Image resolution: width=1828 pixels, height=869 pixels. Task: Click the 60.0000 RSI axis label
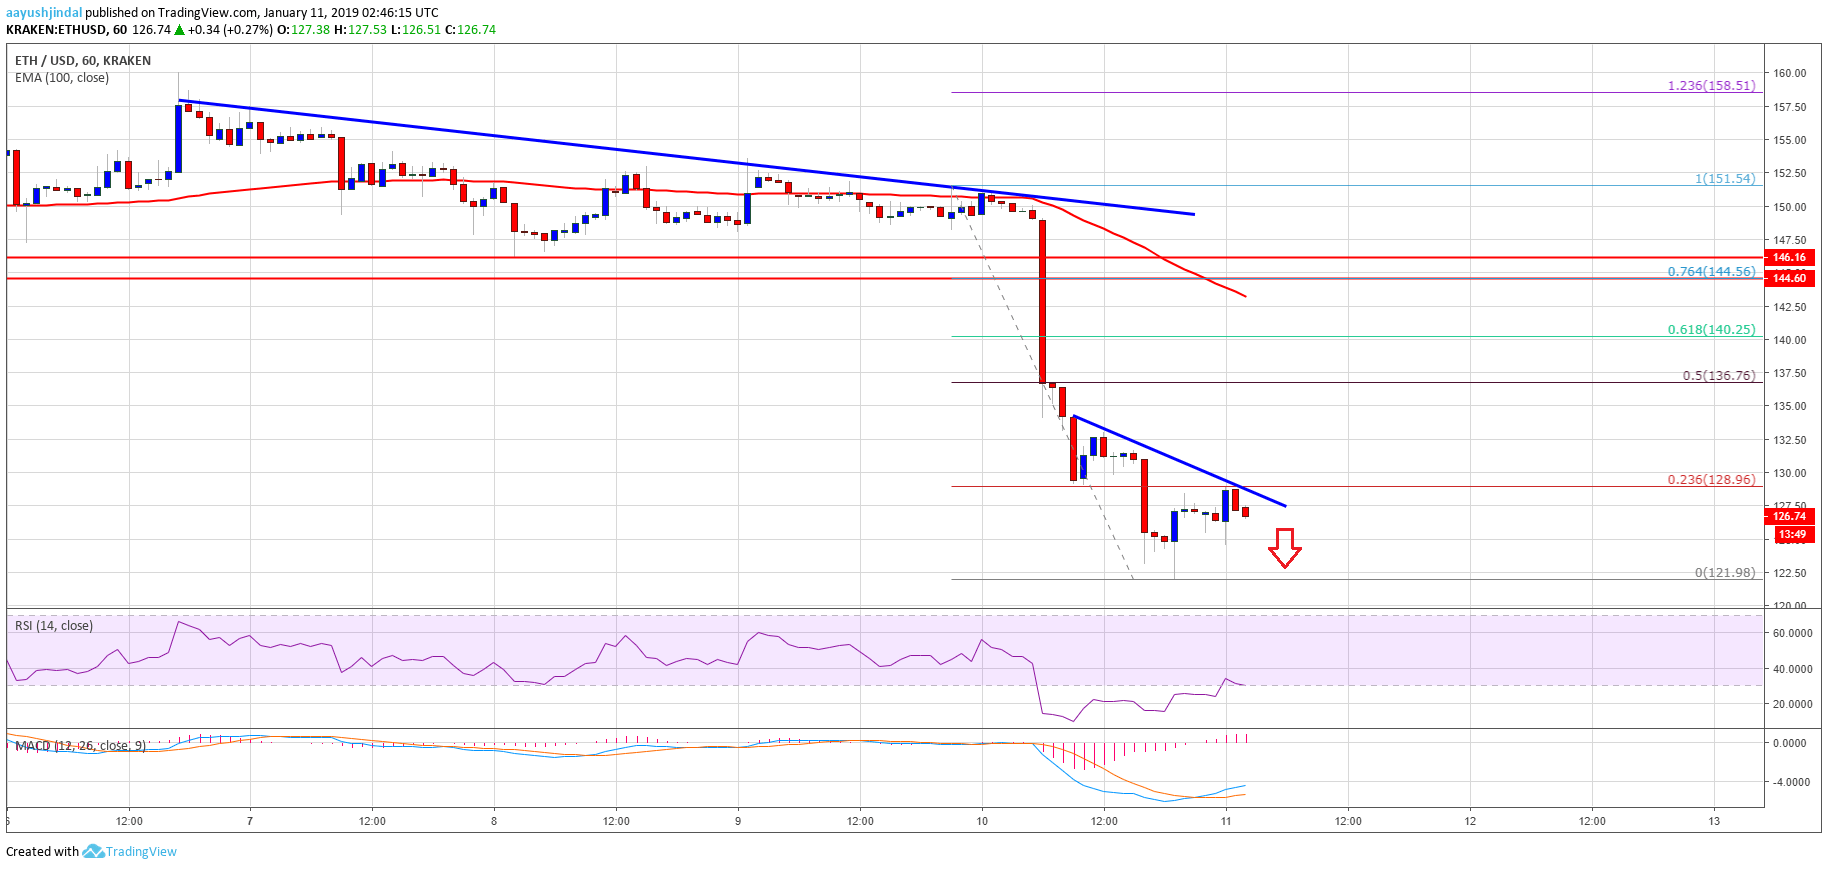click(x=1792, y=633)
